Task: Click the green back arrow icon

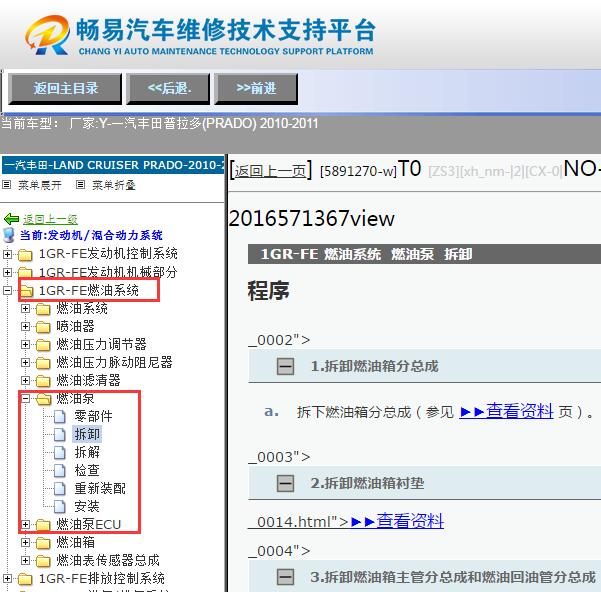Action: pyautogui.click(x=11, y=219)
